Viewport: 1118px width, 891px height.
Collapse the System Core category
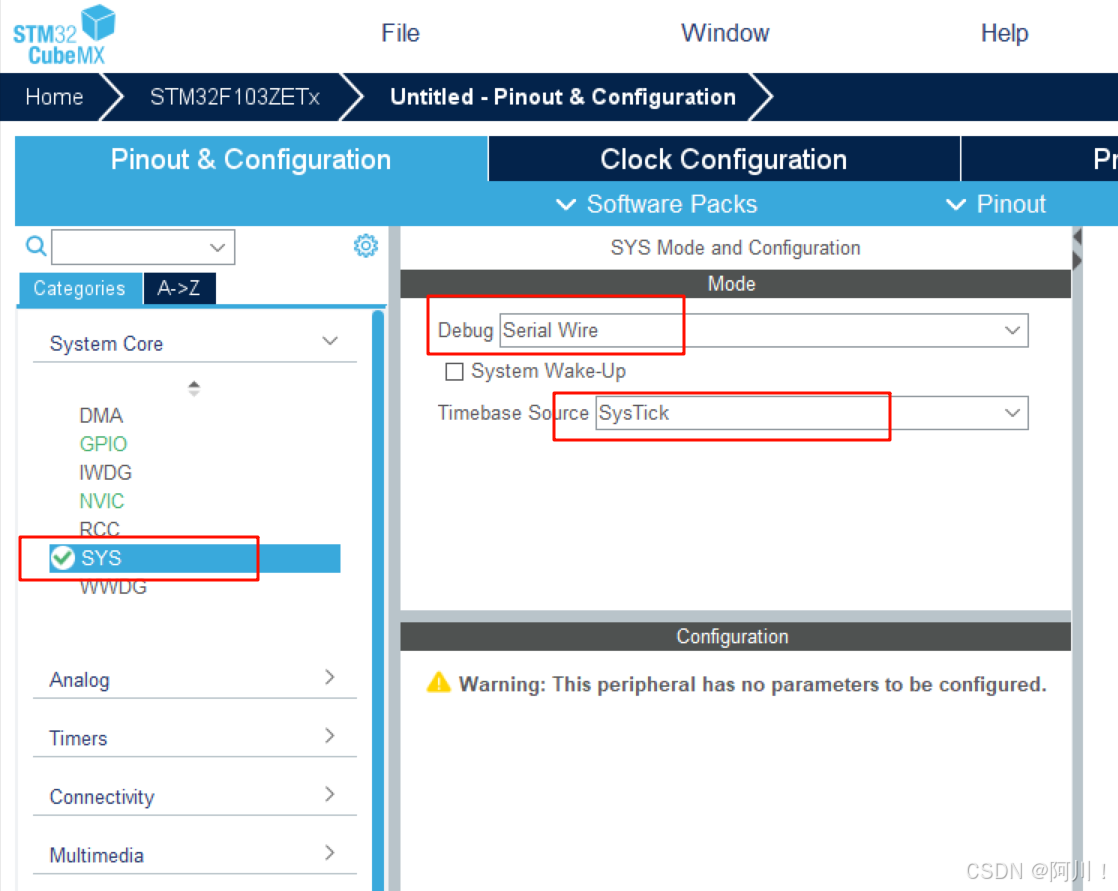tap(194, 343)
